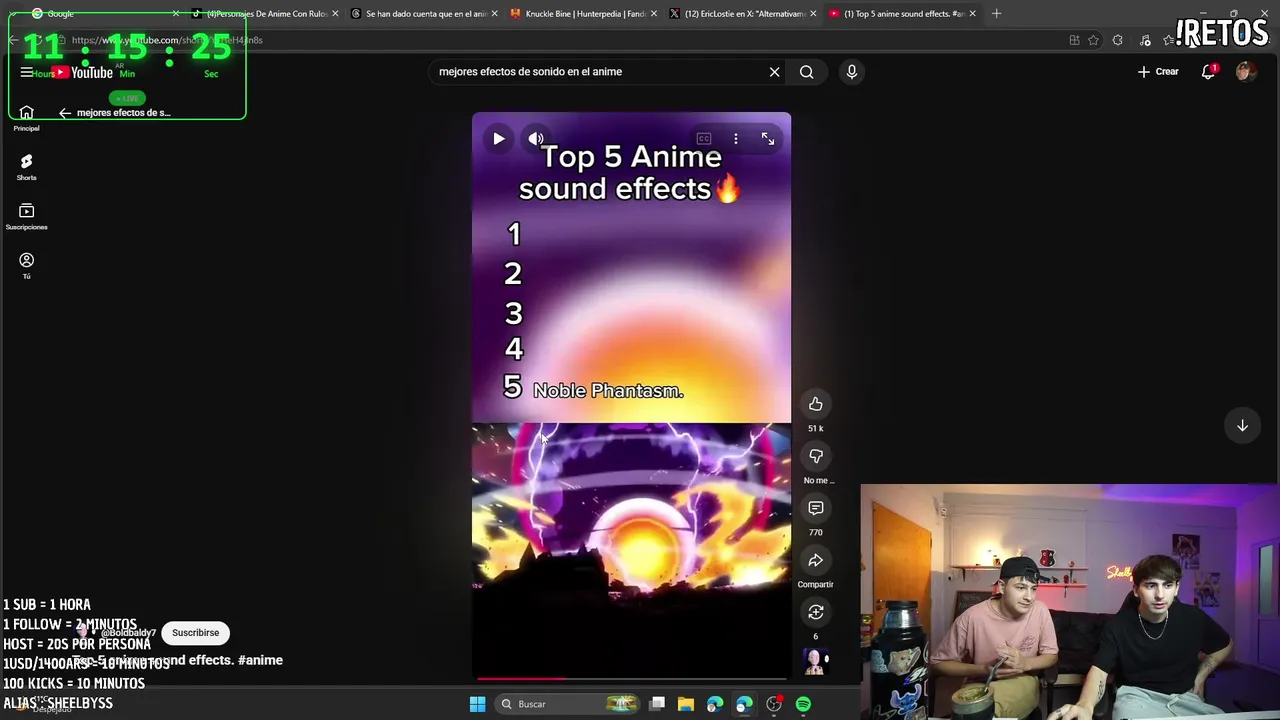
Task: Toggle the YouTube hamburger guide menu
Action: point(27,72)
